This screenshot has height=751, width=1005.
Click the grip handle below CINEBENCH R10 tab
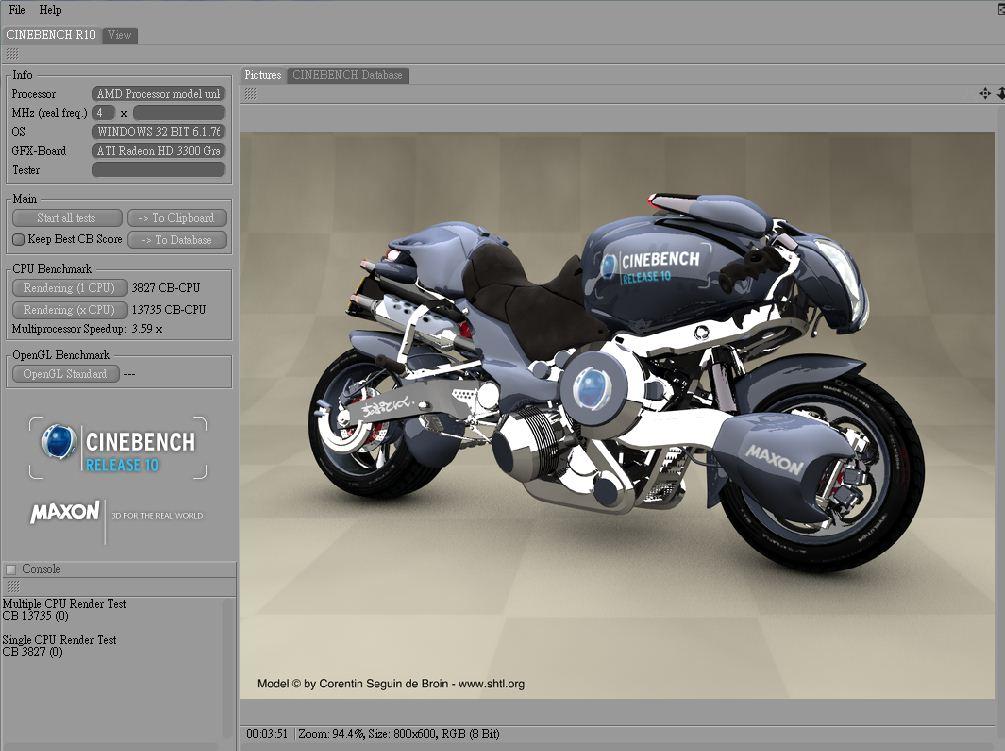pos(12,54)
